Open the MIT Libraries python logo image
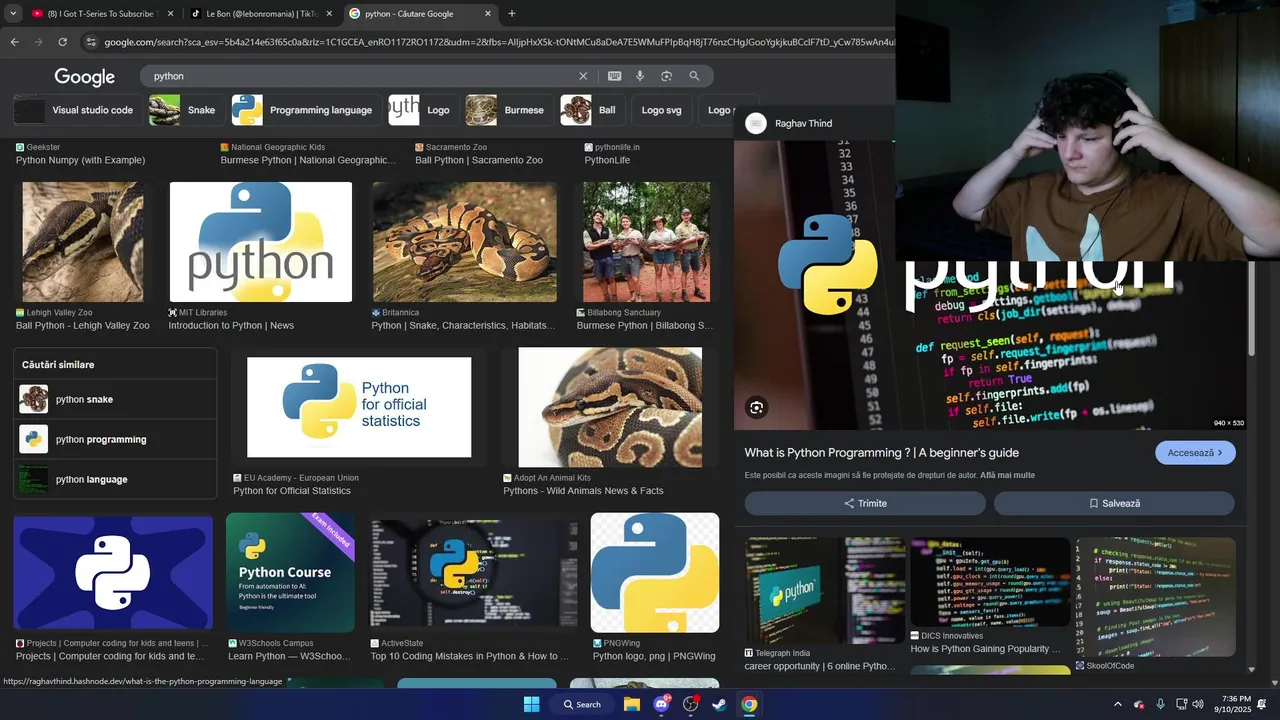 (x=261, y=242)
